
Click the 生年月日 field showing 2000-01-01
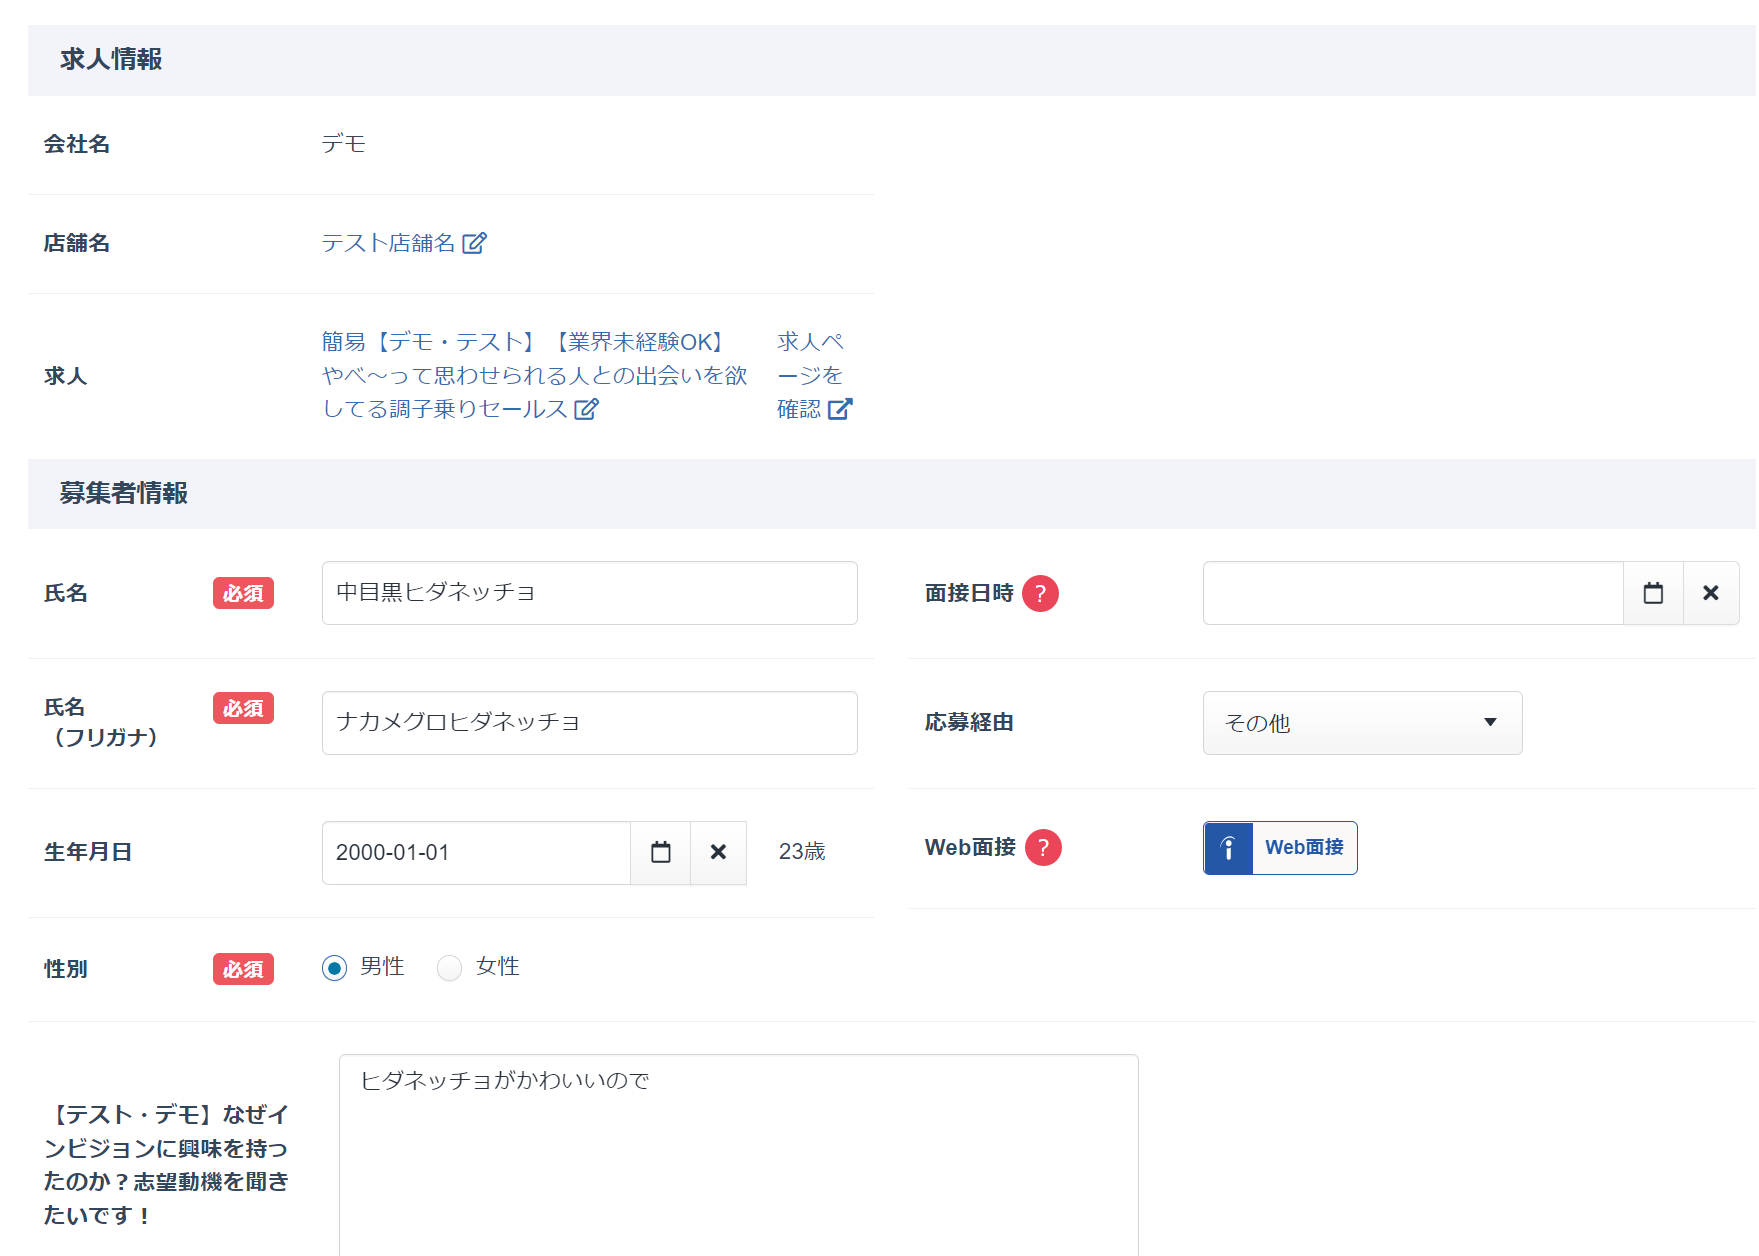pyautogui.click(x=476, y=853)
